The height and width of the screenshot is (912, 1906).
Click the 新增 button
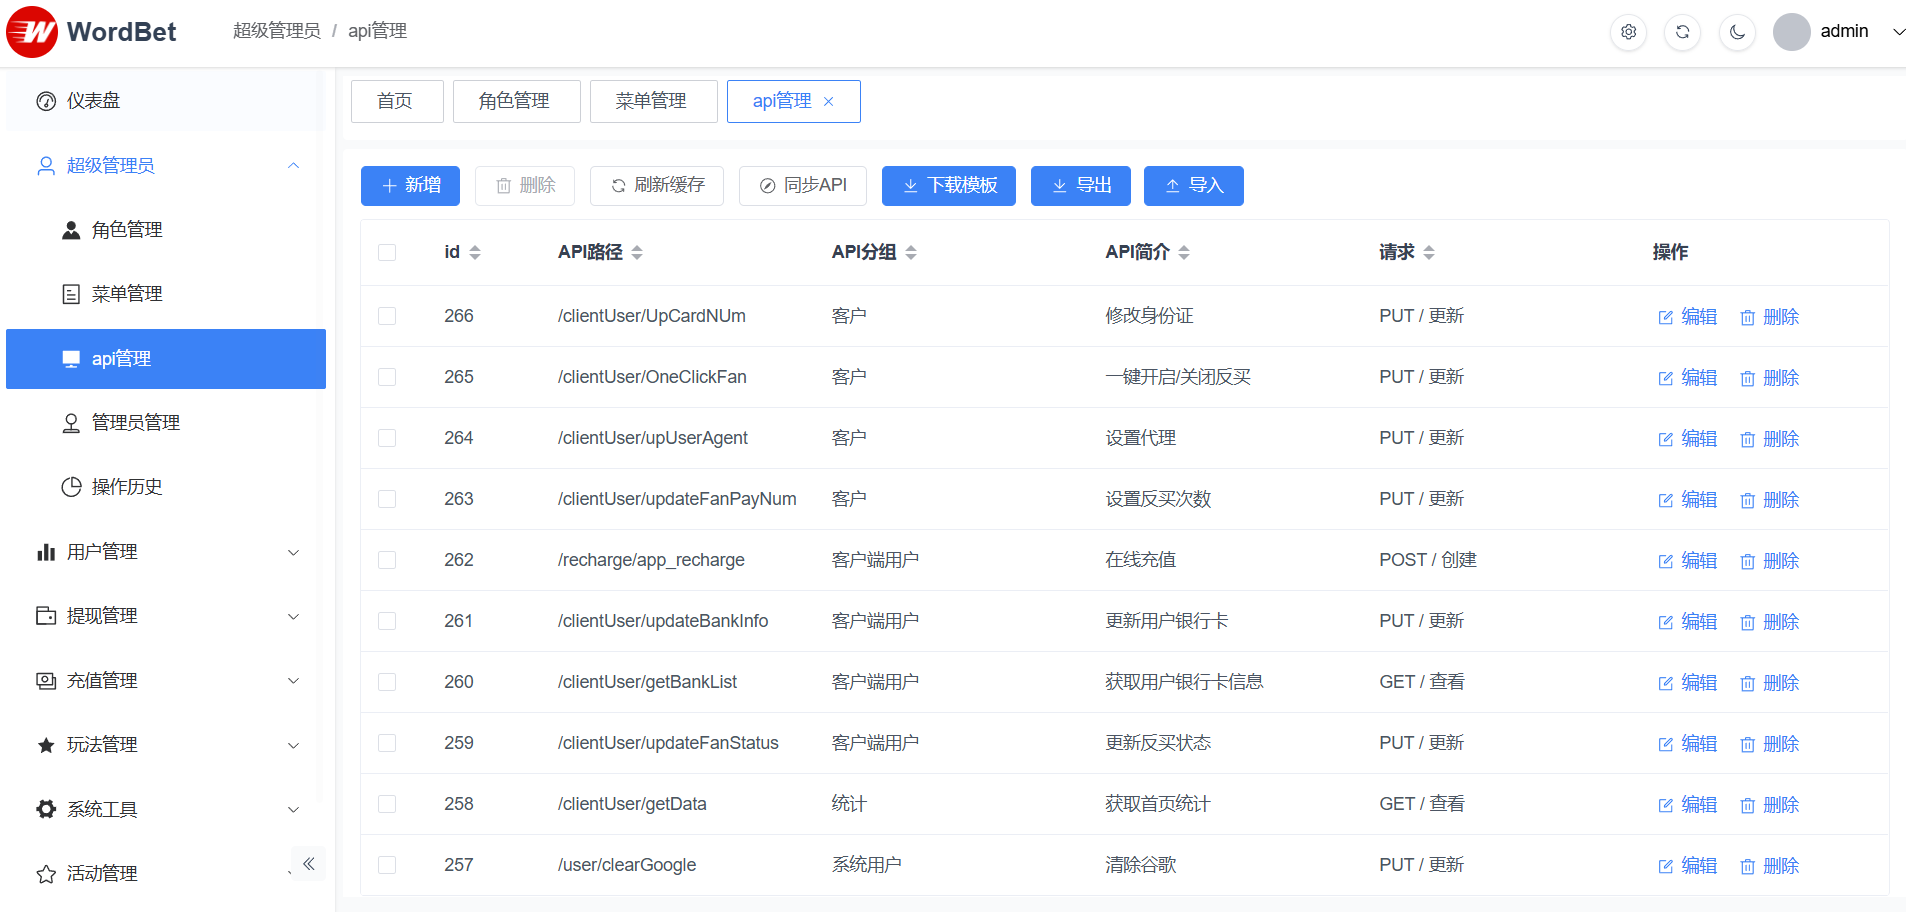pyautogui.click(x=410, y=186)
